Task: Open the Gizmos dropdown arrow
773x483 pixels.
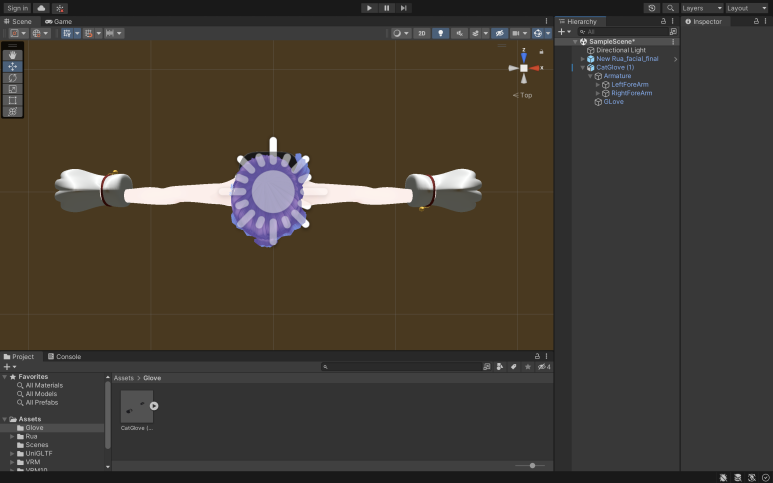Action: point(548,33)
